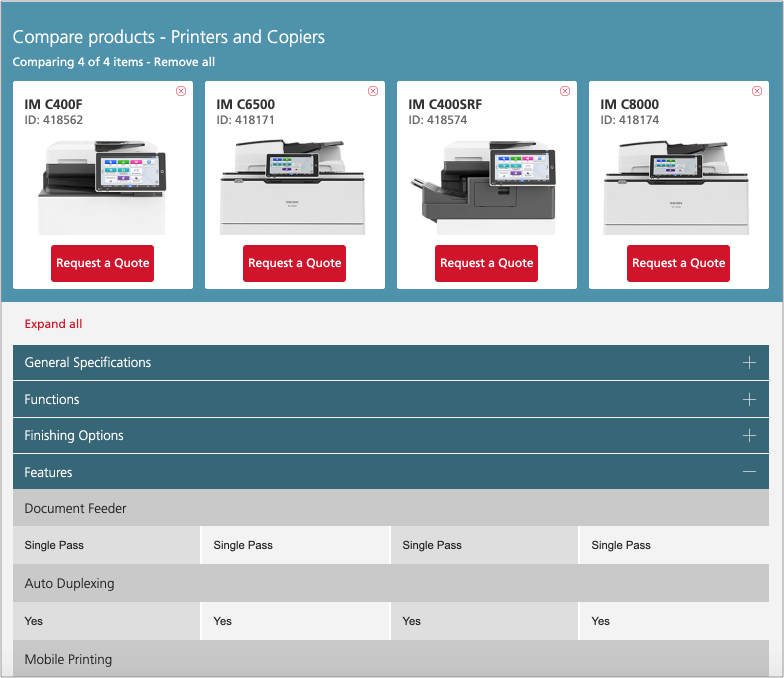Request a Quote for IM C400SRF

(486, 263)
